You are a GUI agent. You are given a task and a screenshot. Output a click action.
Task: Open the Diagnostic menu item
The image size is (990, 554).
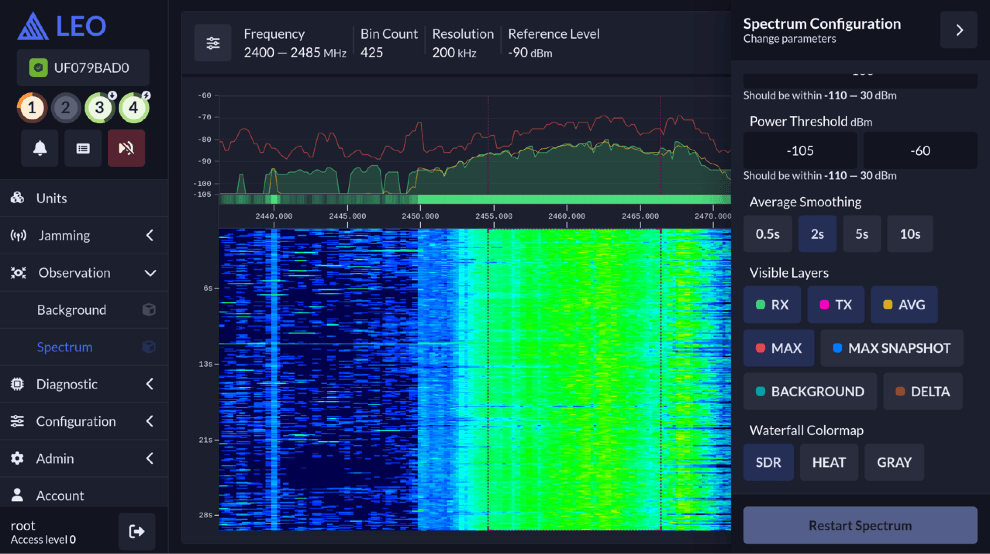(84, 384)
